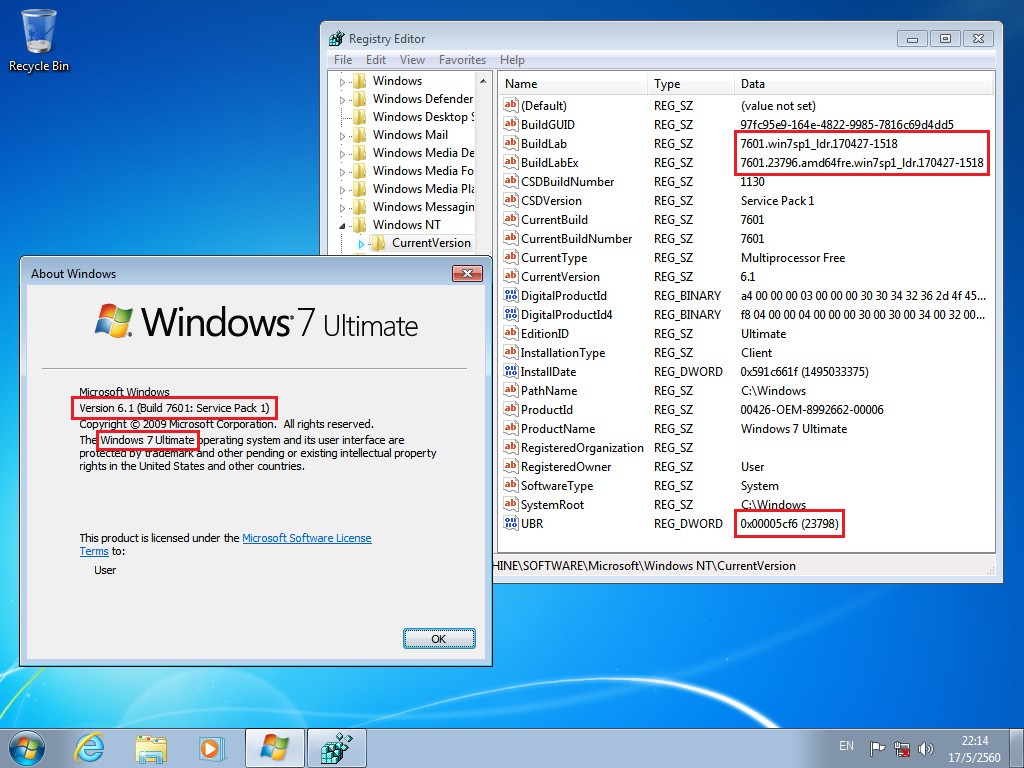
Task: Expand the Windows Media Pla tree node
Action: coord(342,189)
